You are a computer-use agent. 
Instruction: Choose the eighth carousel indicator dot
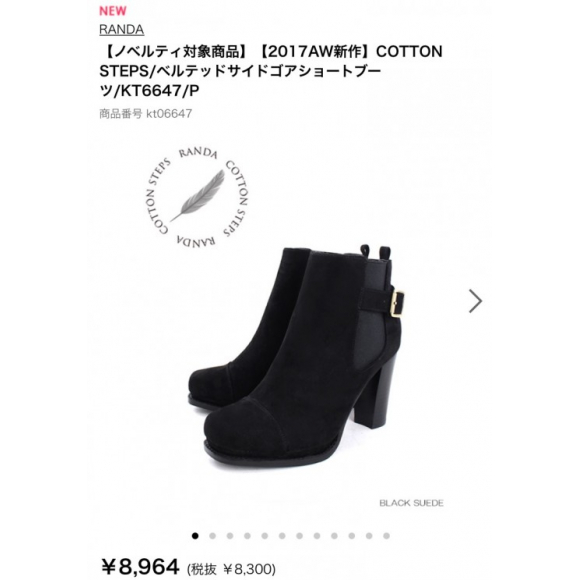pos(317,536)
